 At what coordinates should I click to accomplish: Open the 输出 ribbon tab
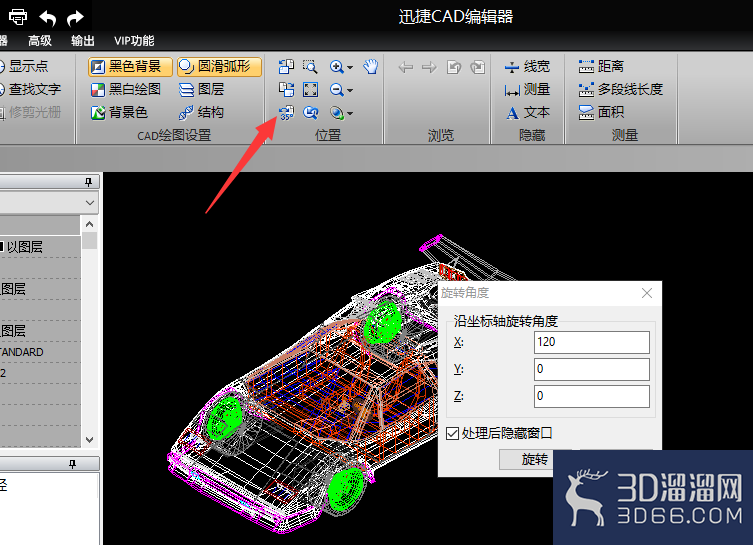(83, 41)
